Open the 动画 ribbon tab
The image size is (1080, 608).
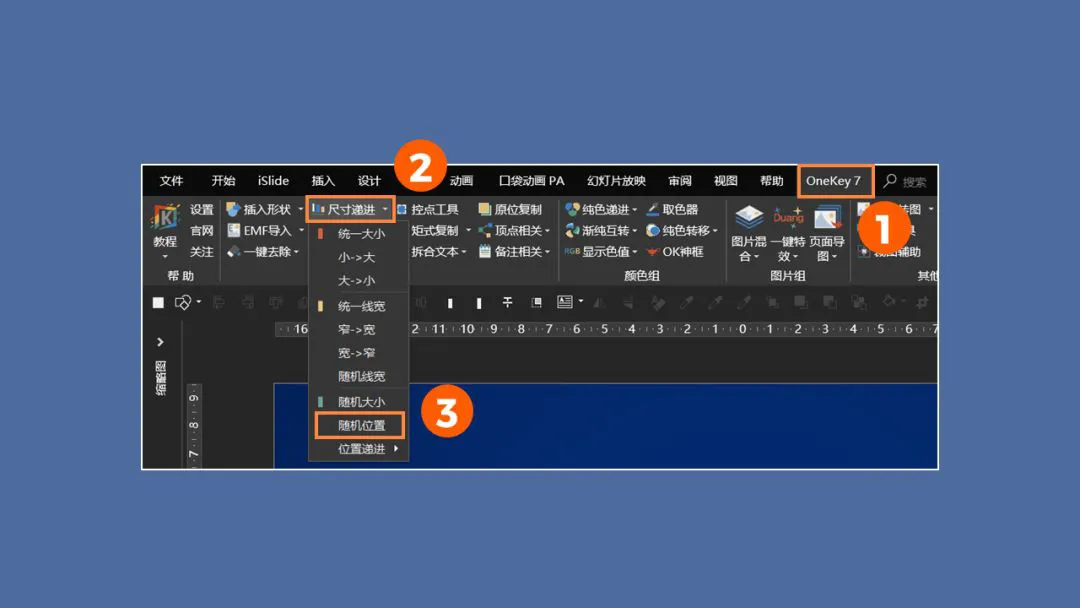pos(461,181)
